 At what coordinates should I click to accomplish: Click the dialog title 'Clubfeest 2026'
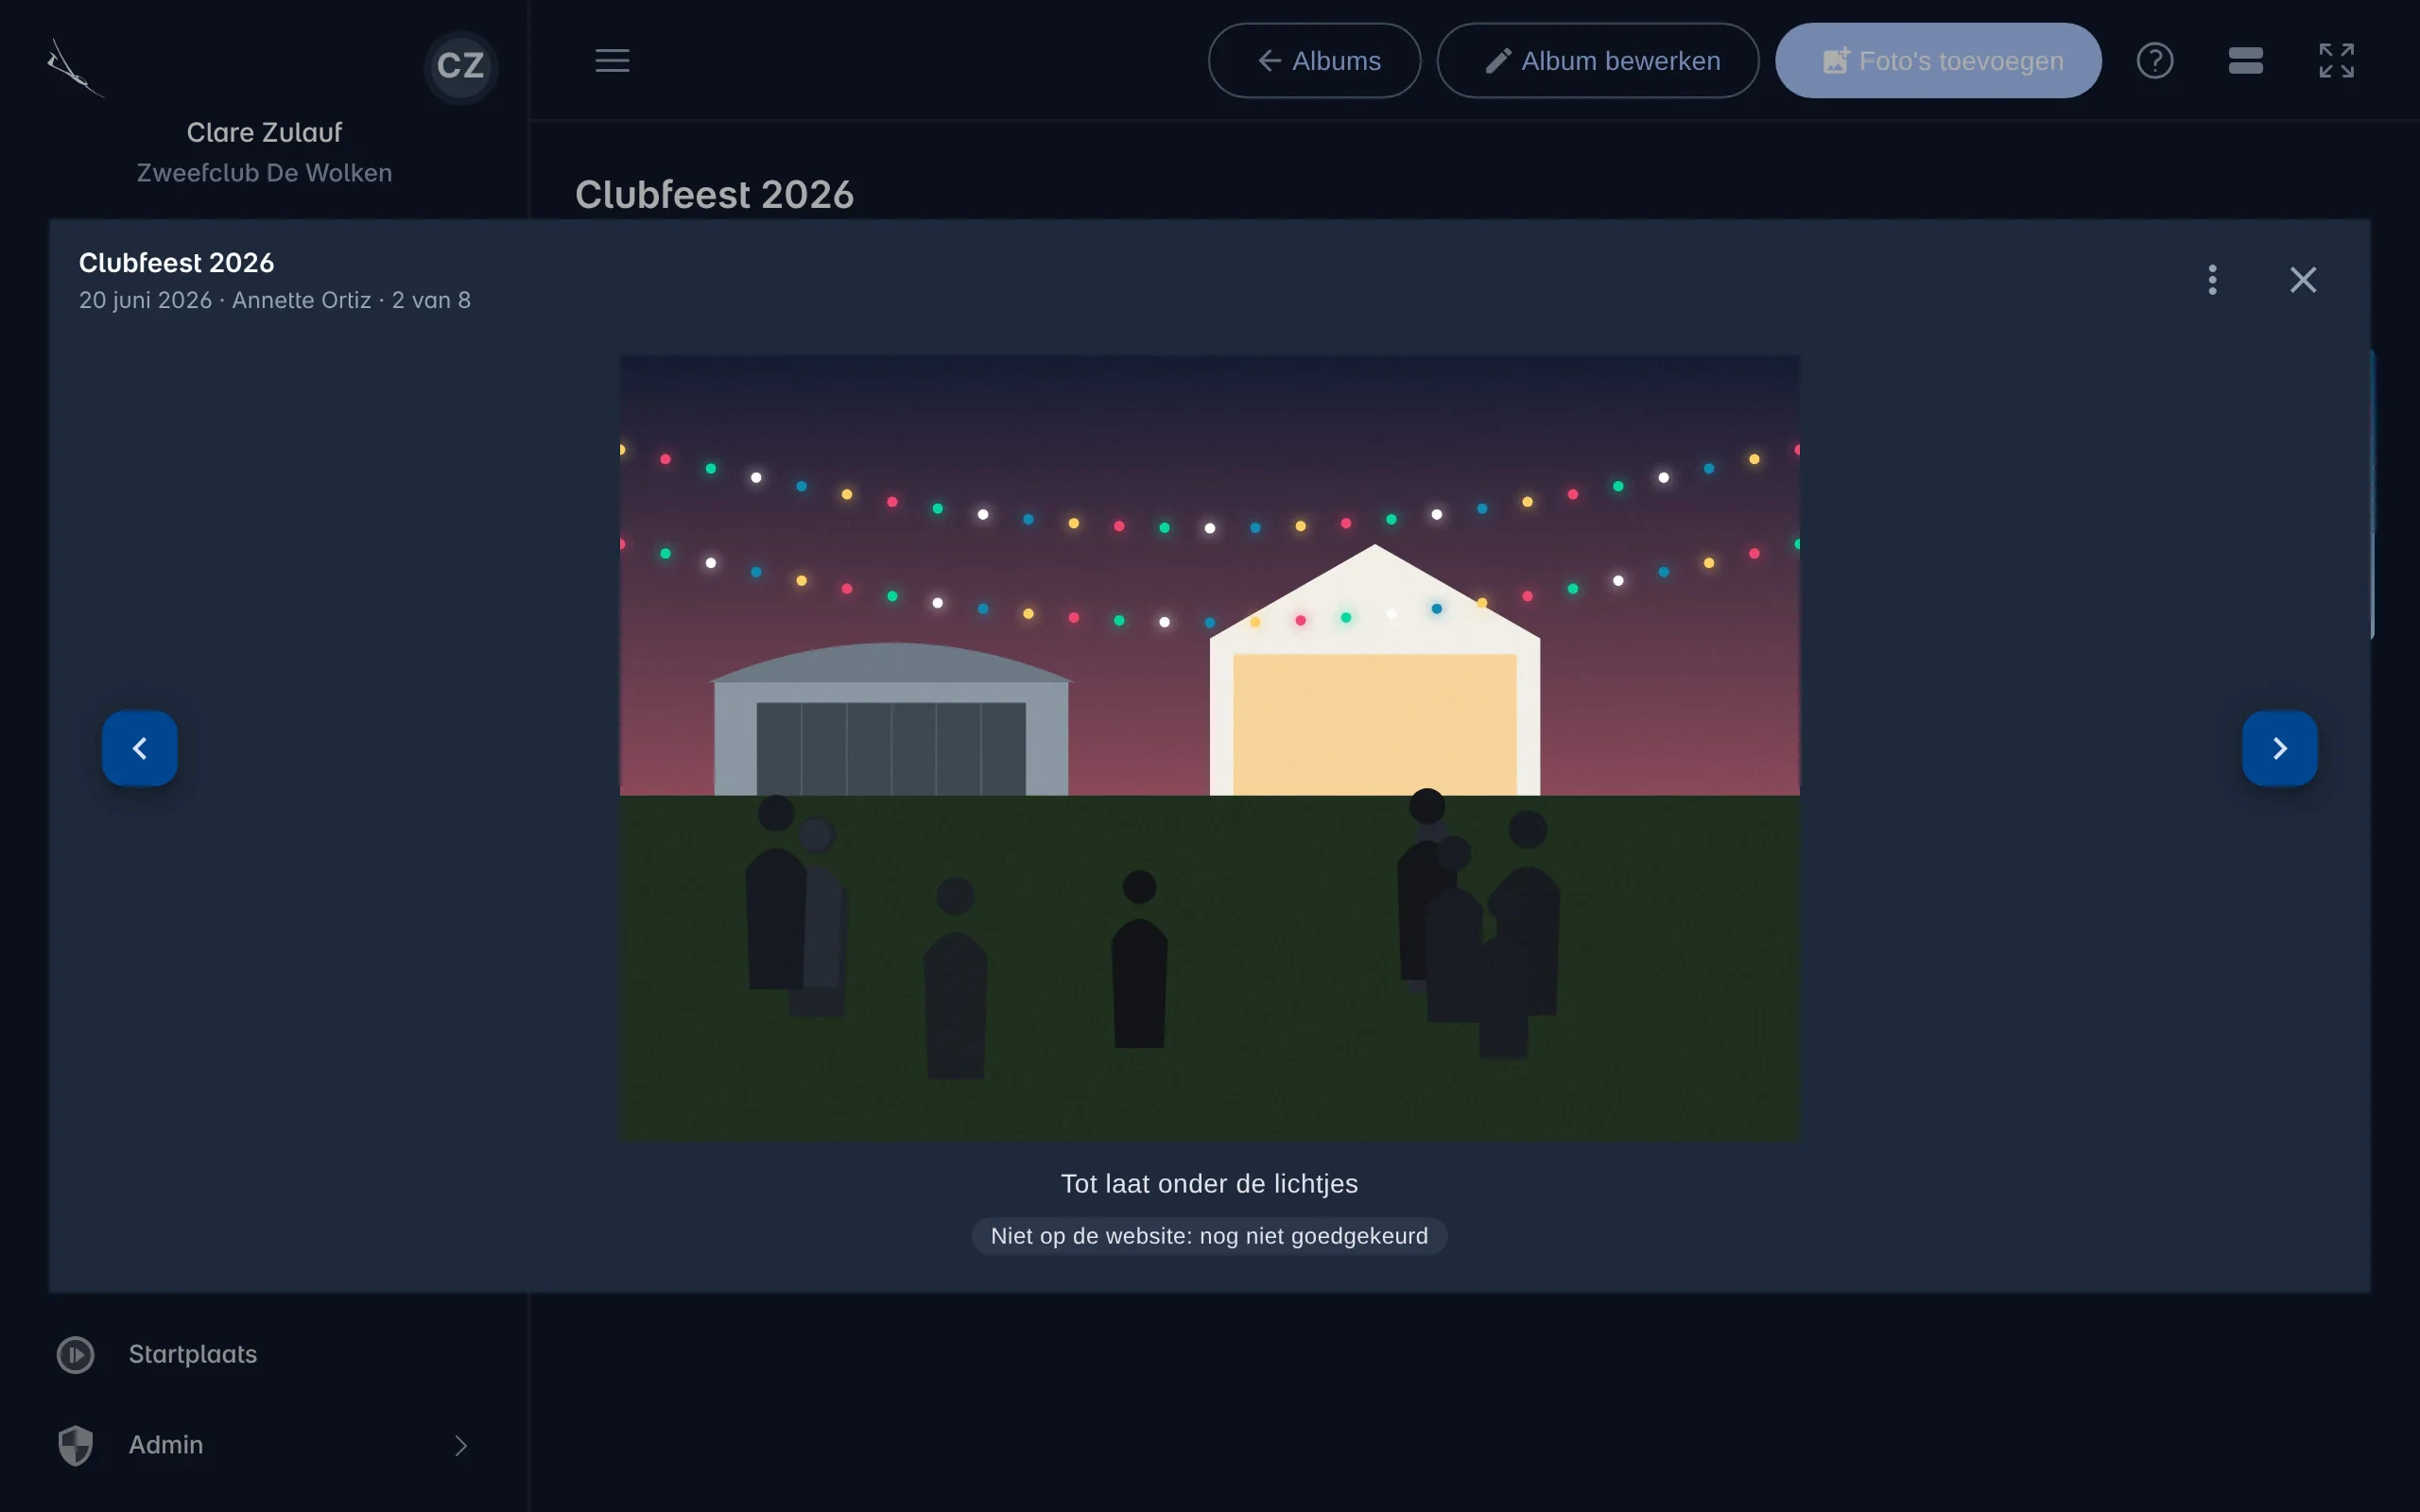click(x=177, y=263)
